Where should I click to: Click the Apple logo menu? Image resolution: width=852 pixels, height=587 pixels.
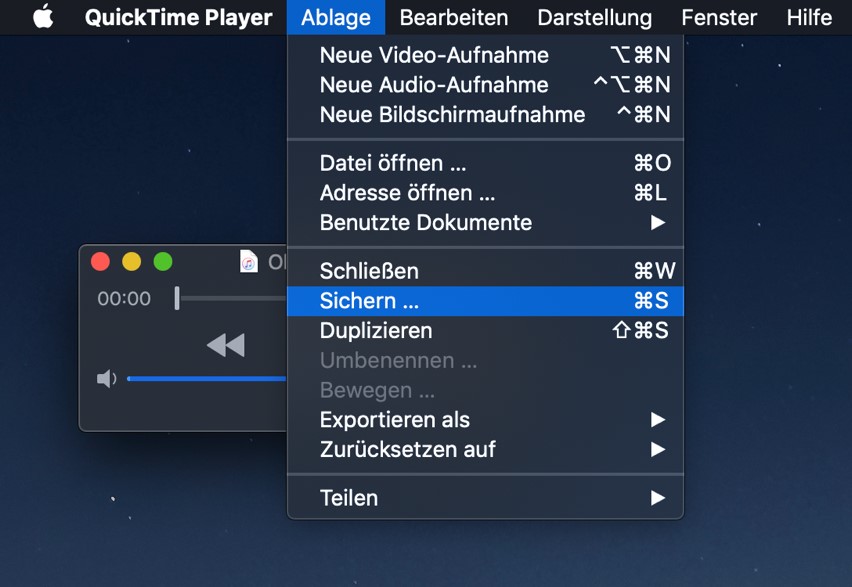pos(42,17)
